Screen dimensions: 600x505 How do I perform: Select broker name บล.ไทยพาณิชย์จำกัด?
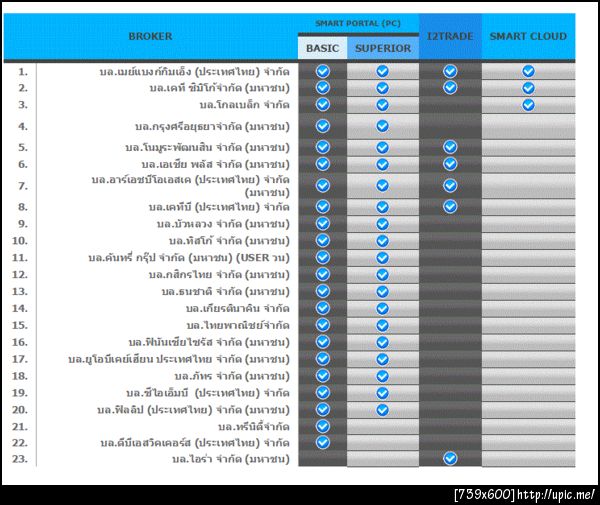[238, 325]
